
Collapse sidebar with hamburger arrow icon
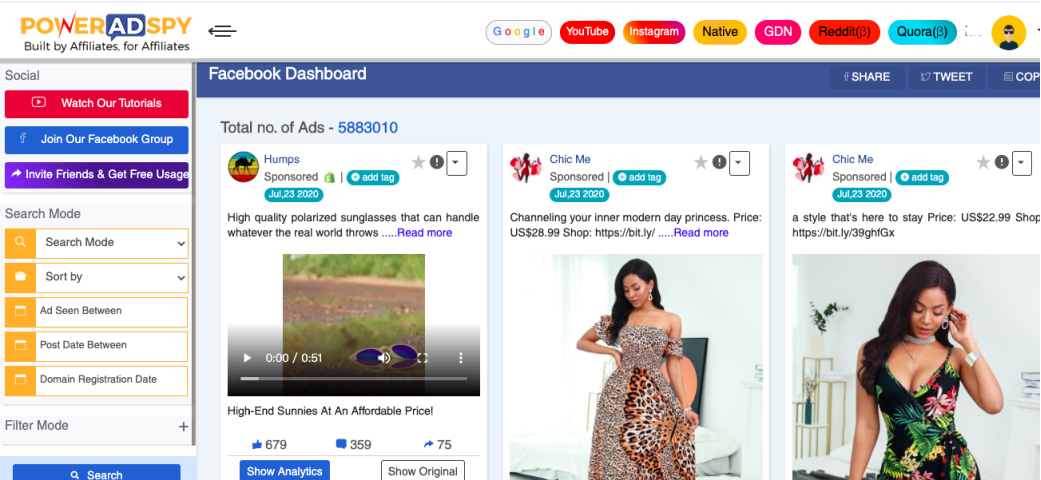click(x=222, y=31)
